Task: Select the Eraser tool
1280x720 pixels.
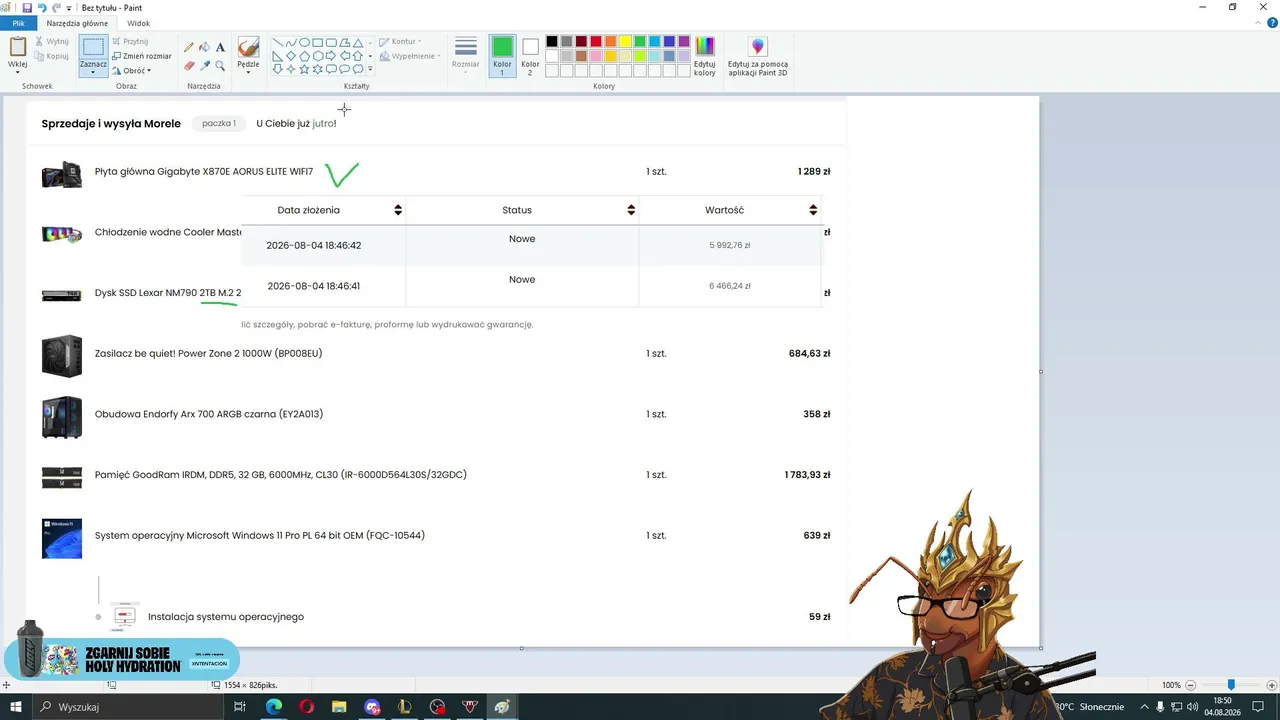Action: (189, 66)
